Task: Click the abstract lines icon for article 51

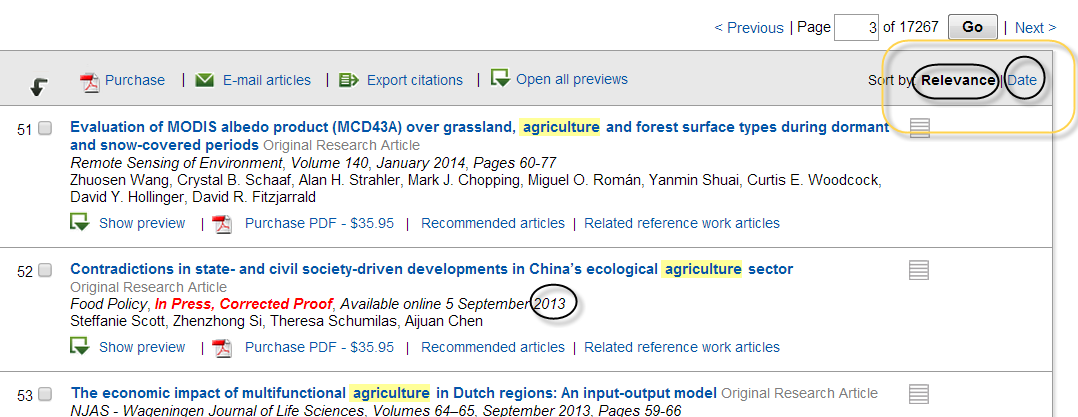Action: point(920,128)
